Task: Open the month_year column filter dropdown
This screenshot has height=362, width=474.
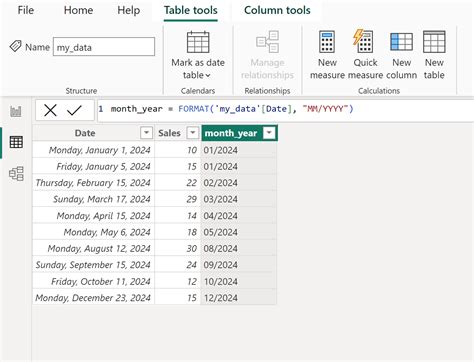Action: coord(269,133)
